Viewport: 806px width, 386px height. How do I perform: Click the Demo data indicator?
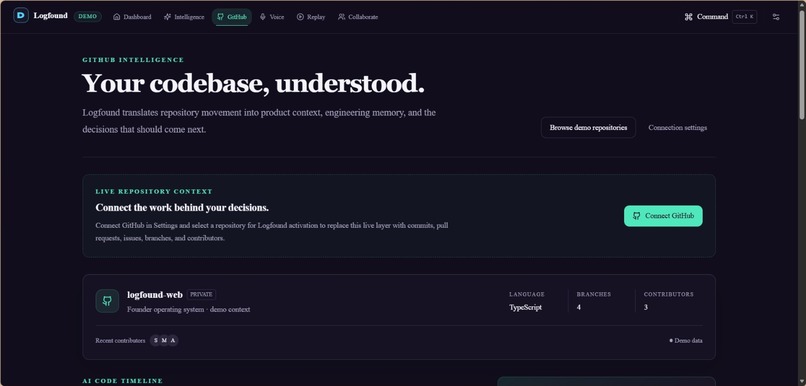[686, 340]
